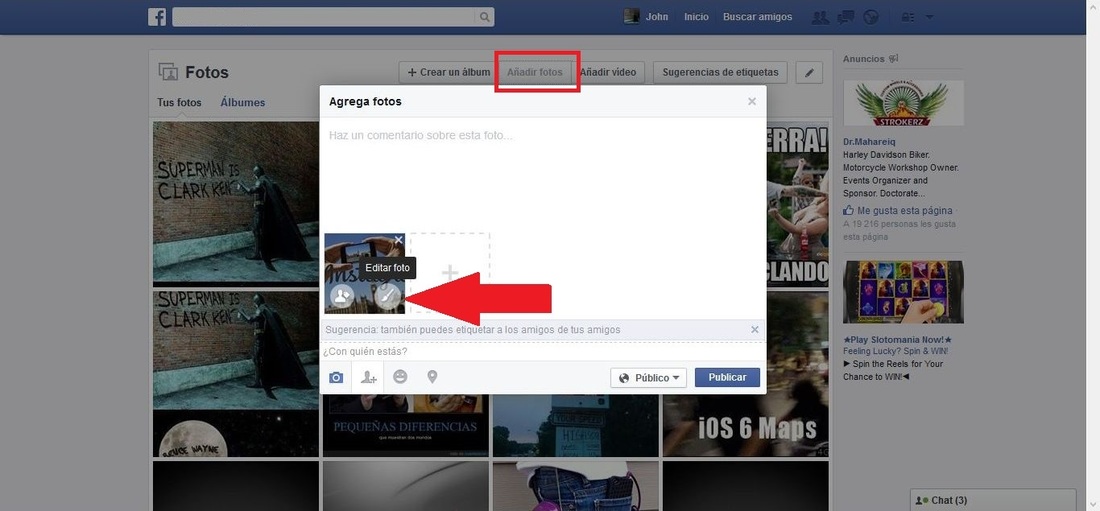The image size is (1100, 511).
Task: Open Sugerencias de etiquetas
Action: pyautogui.click(x=720, y=72)
